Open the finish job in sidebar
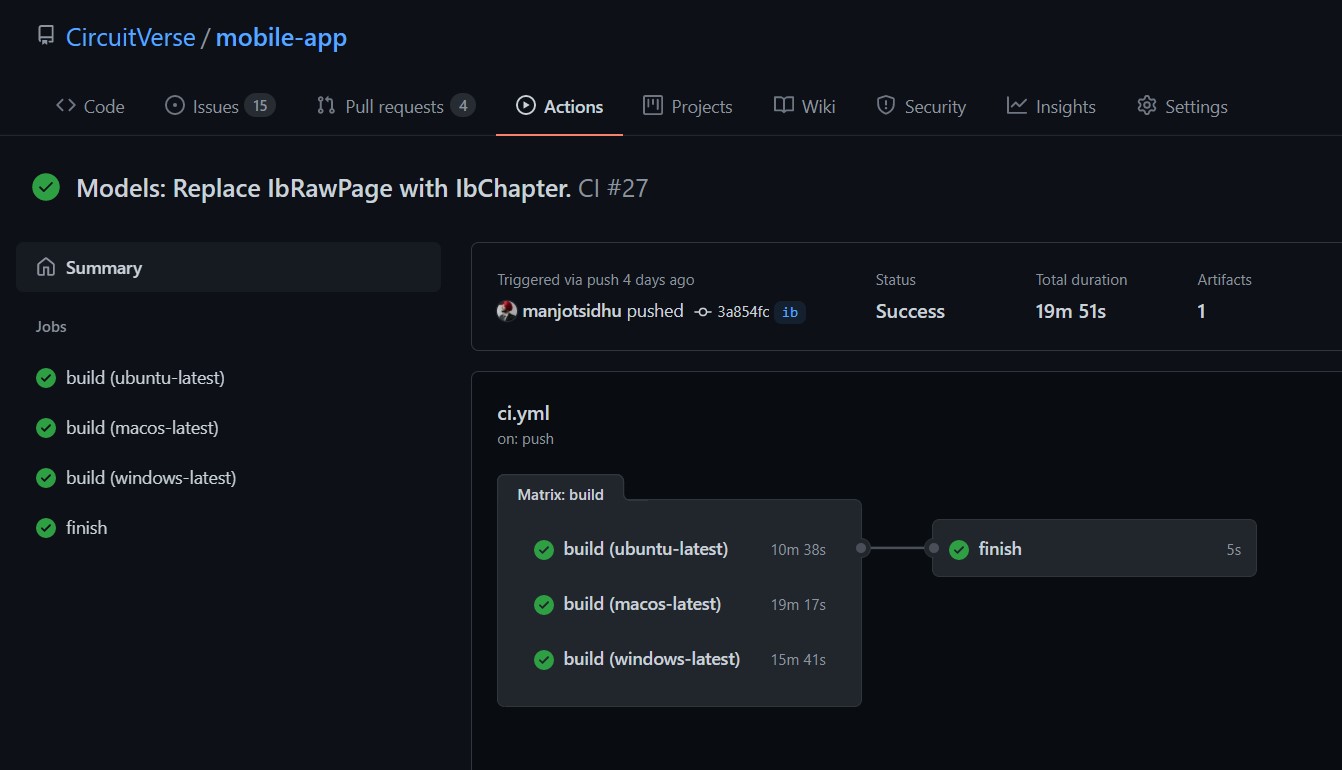Viewport: 1342px width, 770px height. 86,527
